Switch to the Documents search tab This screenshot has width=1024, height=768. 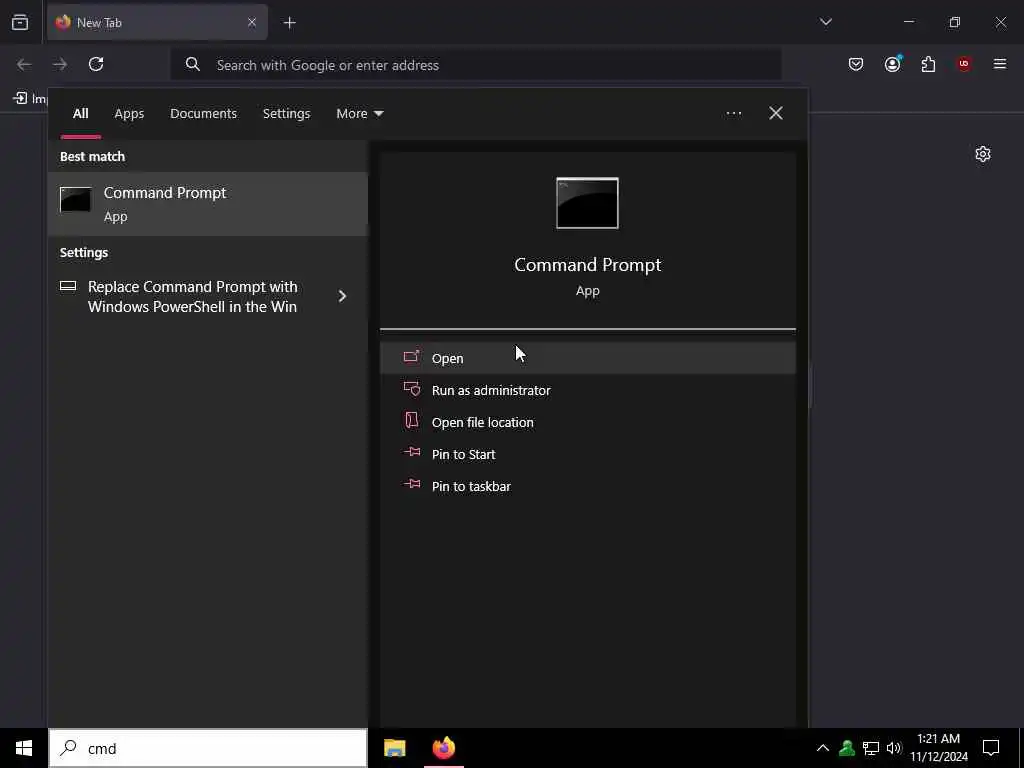point(203,114)
